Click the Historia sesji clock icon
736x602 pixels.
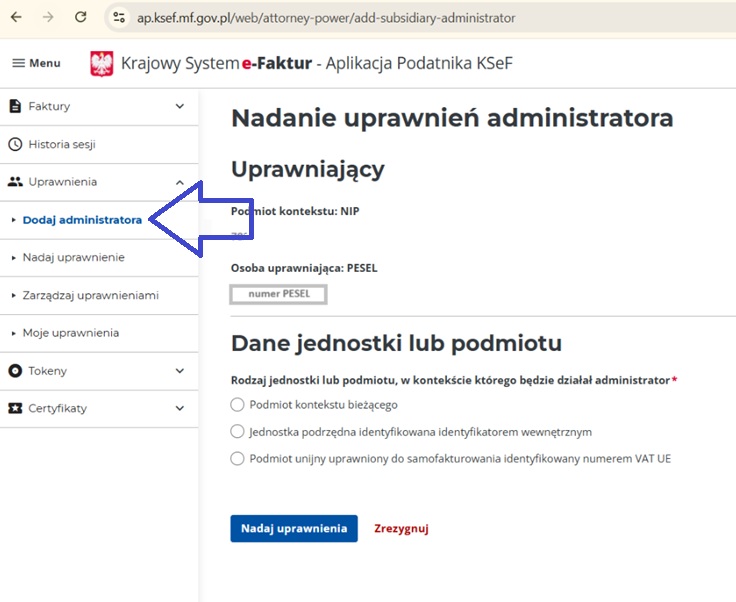click(15, 144)
